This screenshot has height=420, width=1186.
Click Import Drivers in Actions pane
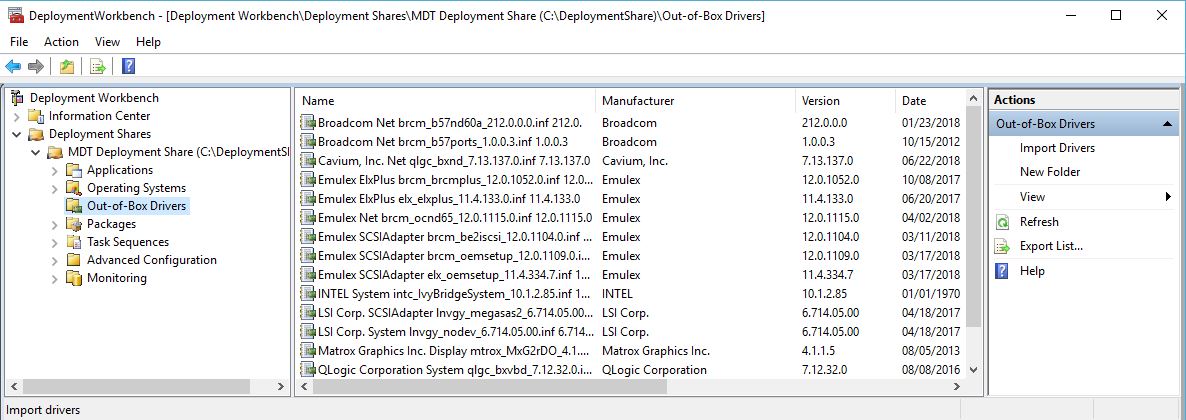click(1057, 148)
